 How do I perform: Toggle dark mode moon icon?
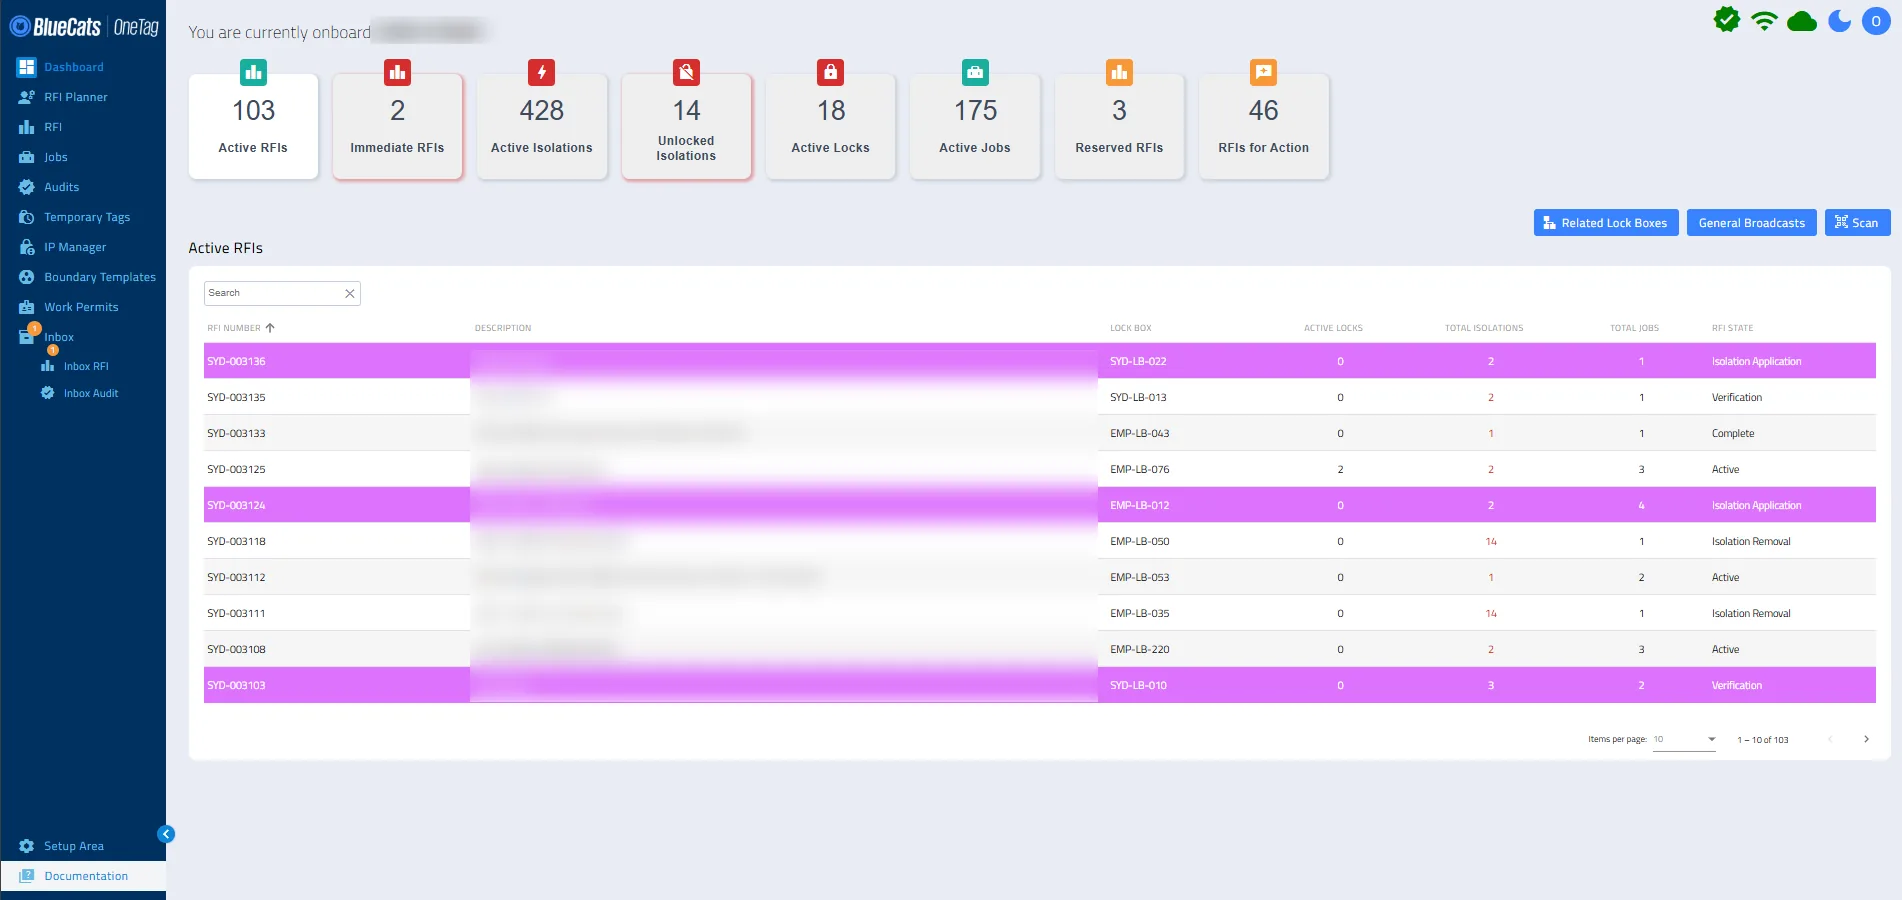tap(1840, 21)
